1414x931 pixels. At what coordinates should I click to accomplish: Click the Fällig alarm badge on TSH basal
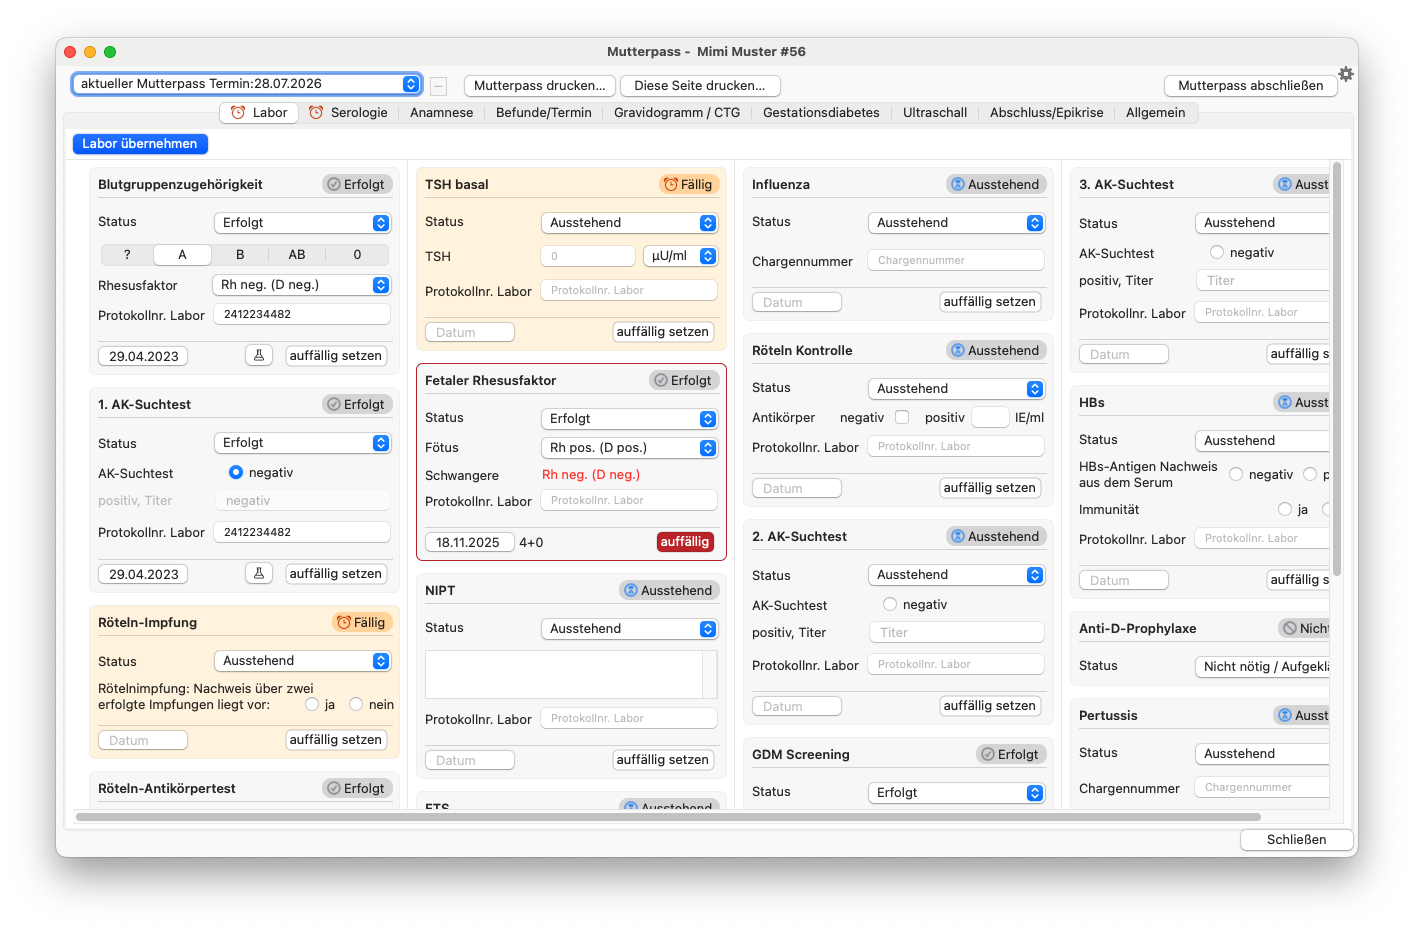click(x=688, y=184)
